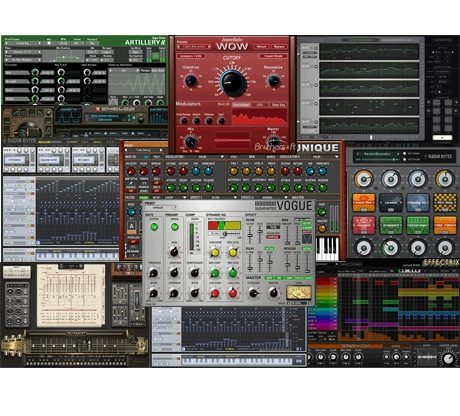Turn the red Low Comp knob in Vogue
This screenshot has width=460, height=416.
[215, 293]
